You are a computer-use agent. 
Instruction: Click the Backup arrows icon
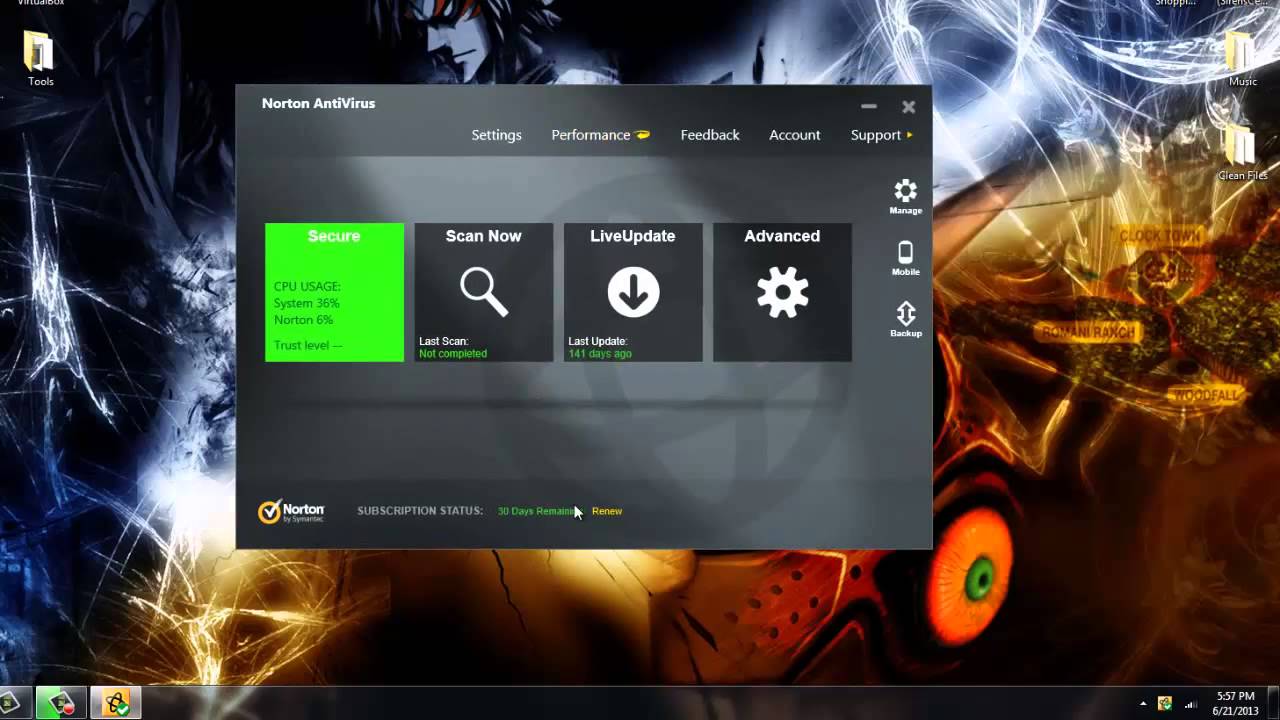coord(905,313)
